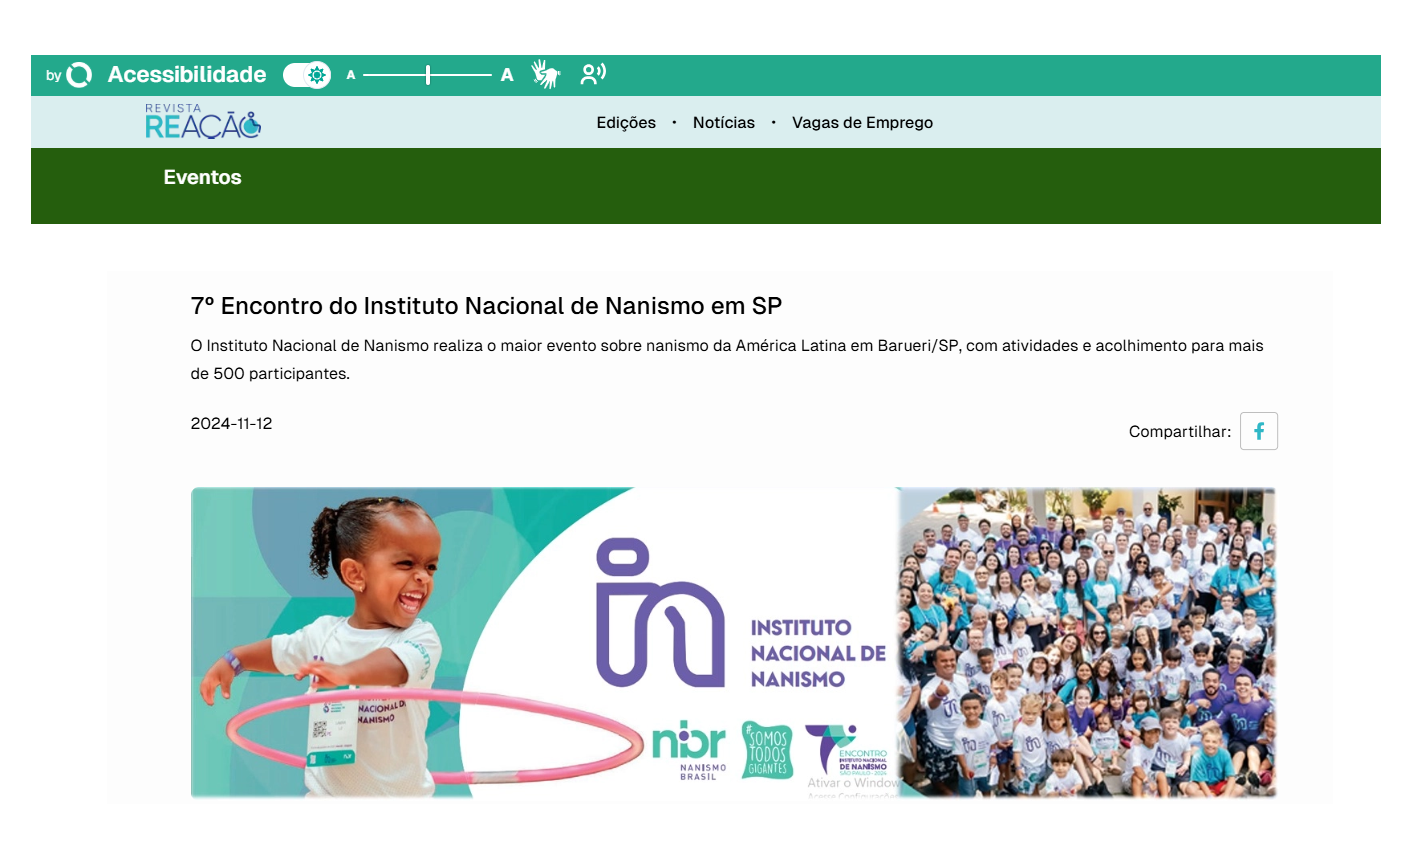Click the large 'A' font size icon
This screenshot has width=1413, height=841.
tap(507, 75)
